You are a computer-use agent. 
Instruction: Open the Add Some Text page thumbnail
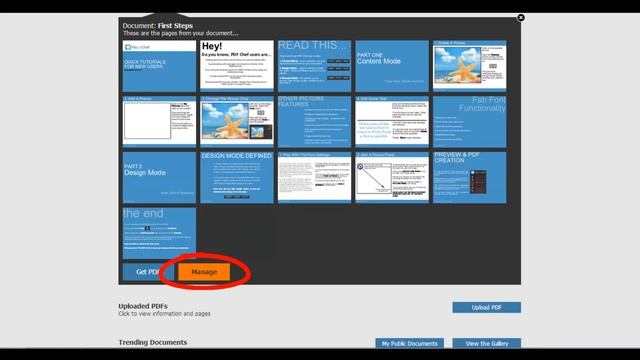[x=392, y=122]
